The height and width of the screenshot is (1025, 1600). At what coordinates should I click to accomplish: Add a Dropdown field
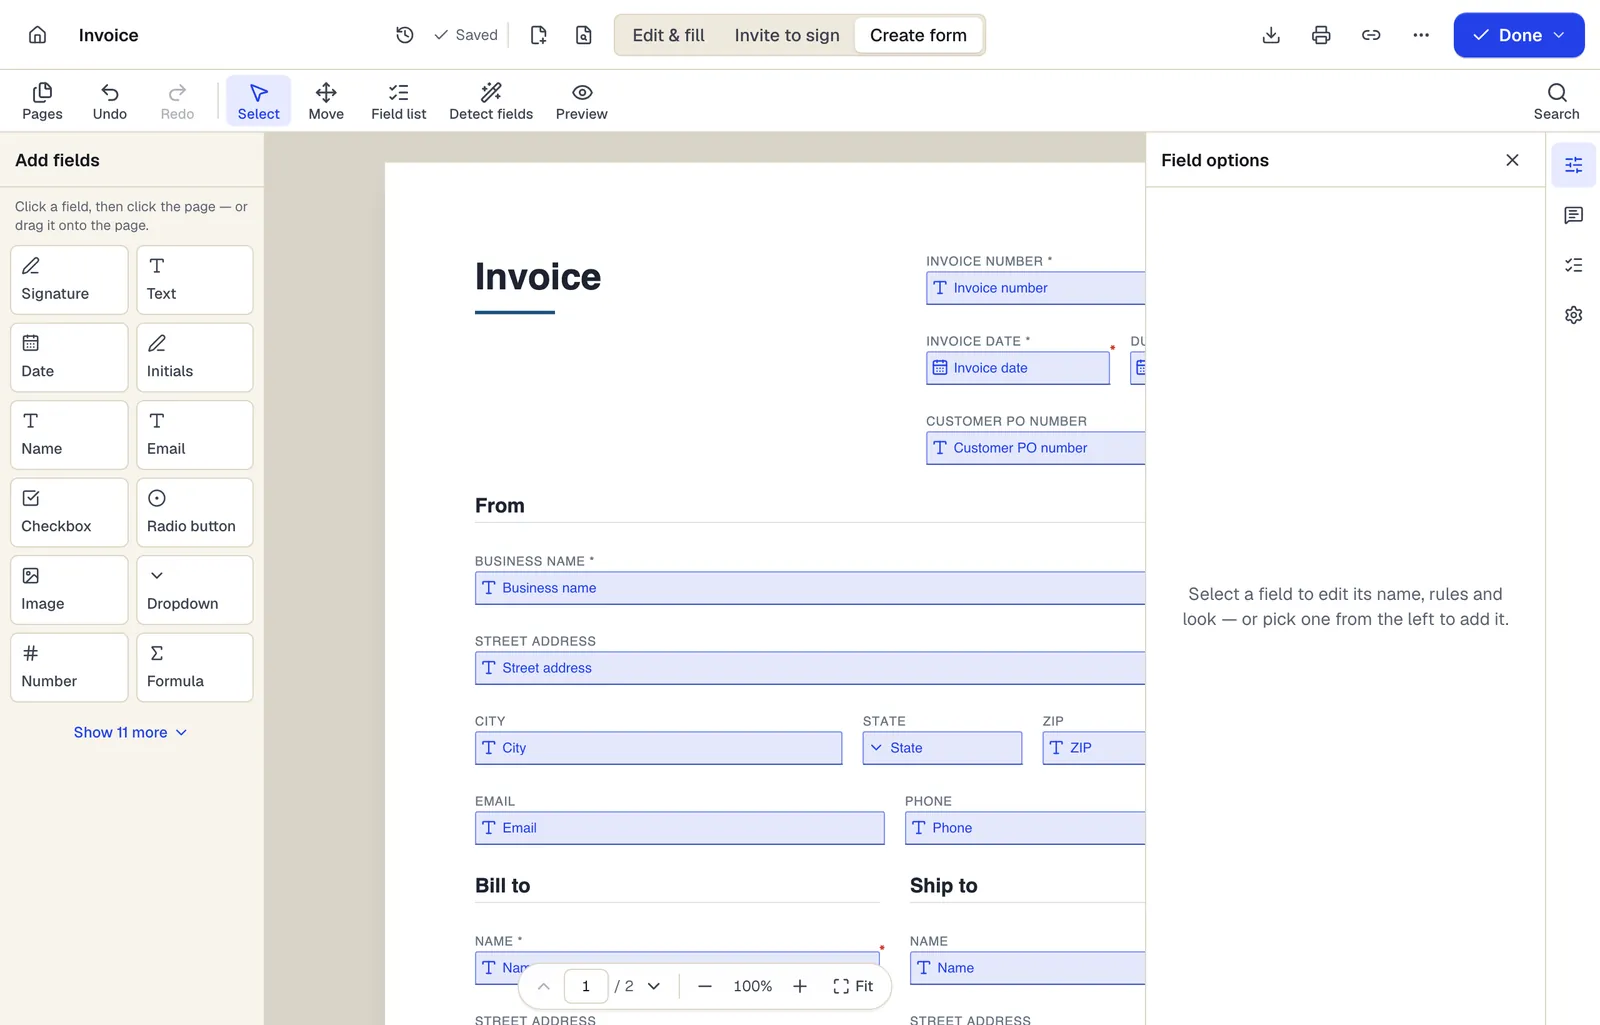[195, 590]
